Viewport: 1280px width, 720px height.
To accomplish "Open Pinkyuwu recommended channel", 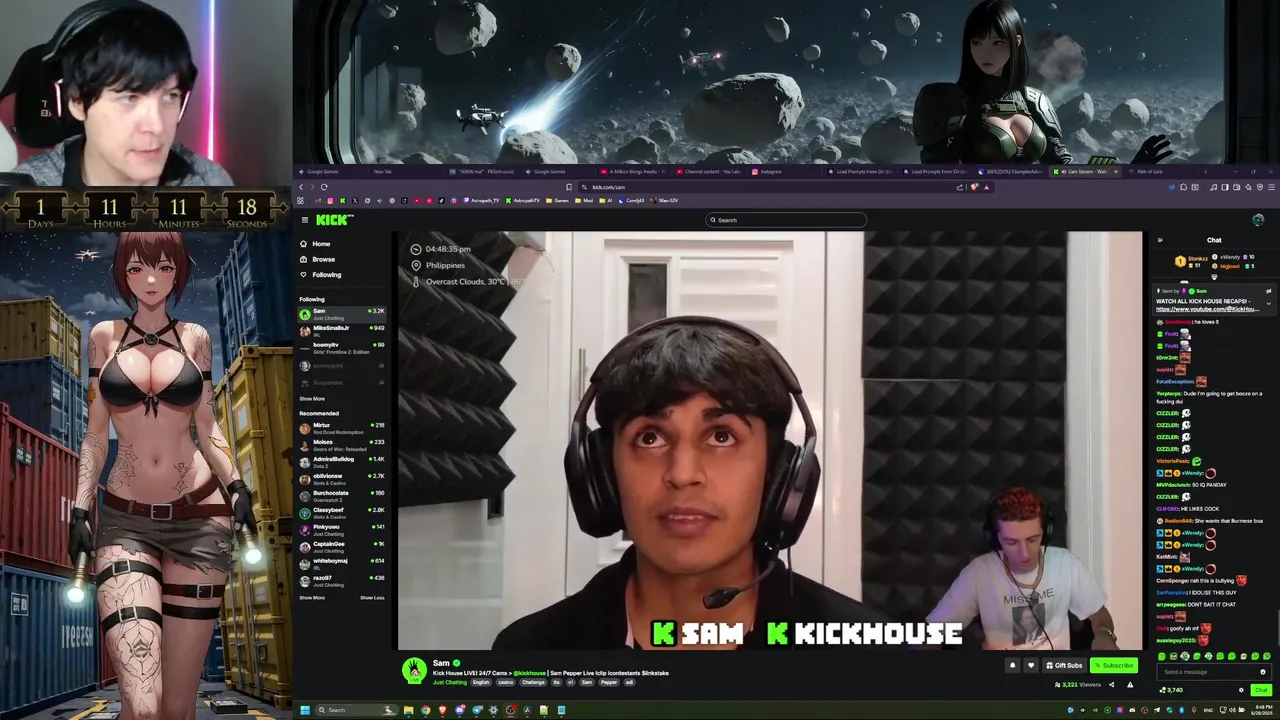I will pyautogui.click(x=342, y=530).
